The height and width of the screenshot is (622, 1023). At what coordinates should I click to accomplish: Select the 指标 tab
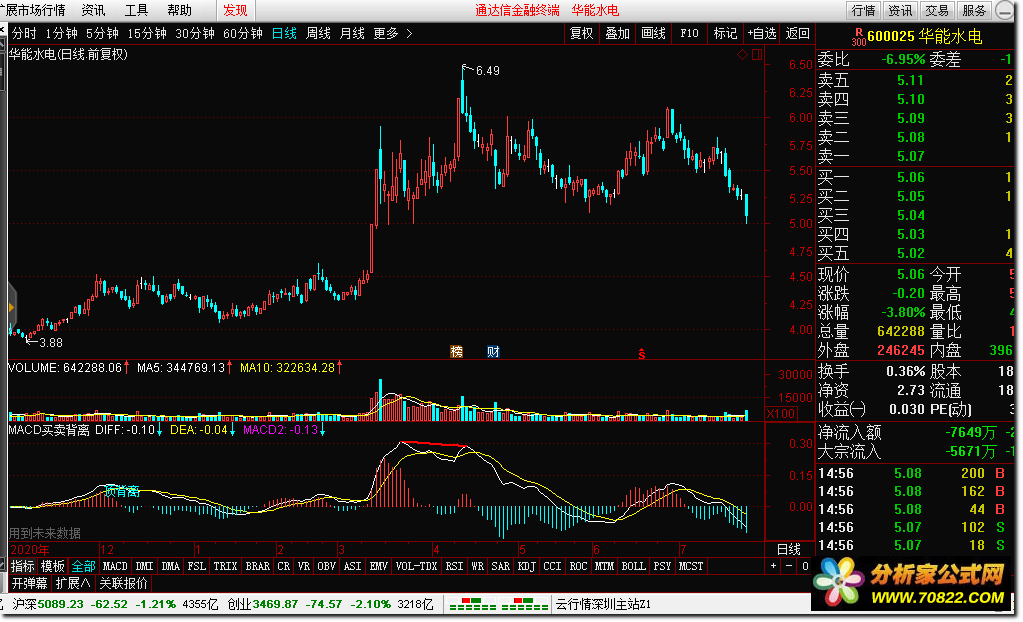click(x=22, y=566)
